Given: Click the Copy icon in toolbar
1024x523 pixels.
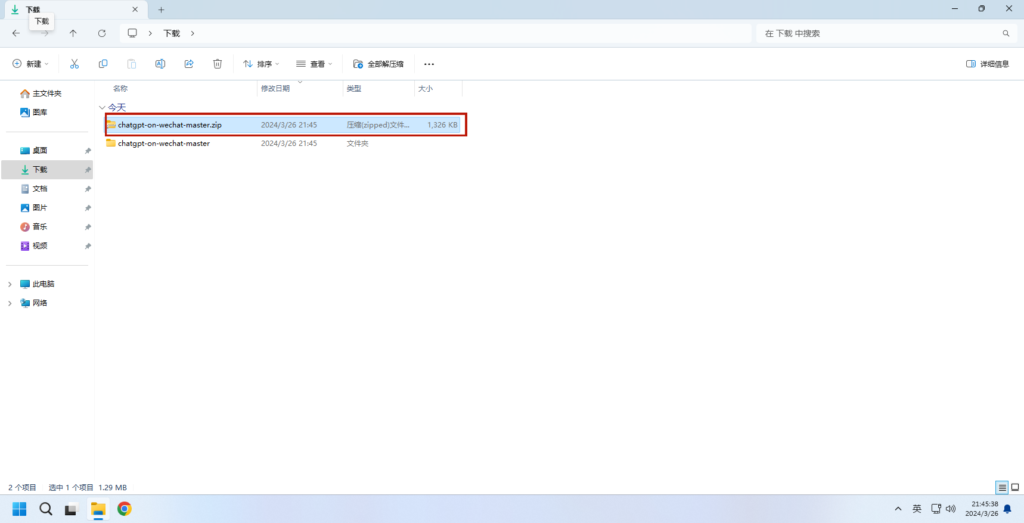Looking at the screenshot, I should [103, 64].
